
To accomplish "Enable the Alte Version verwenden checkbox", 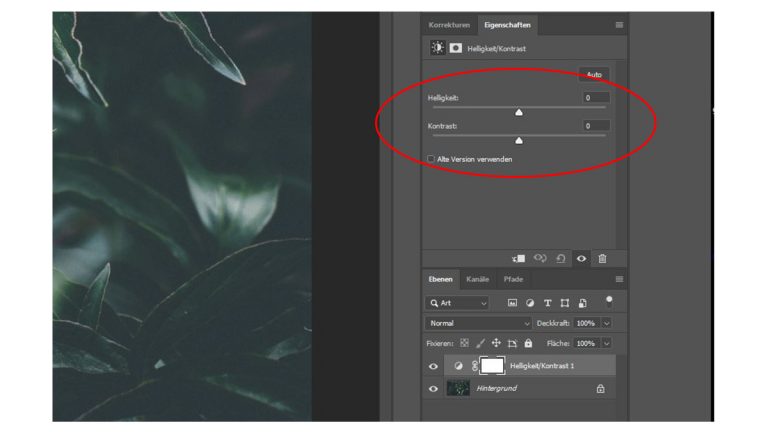I will coord(431,159).
